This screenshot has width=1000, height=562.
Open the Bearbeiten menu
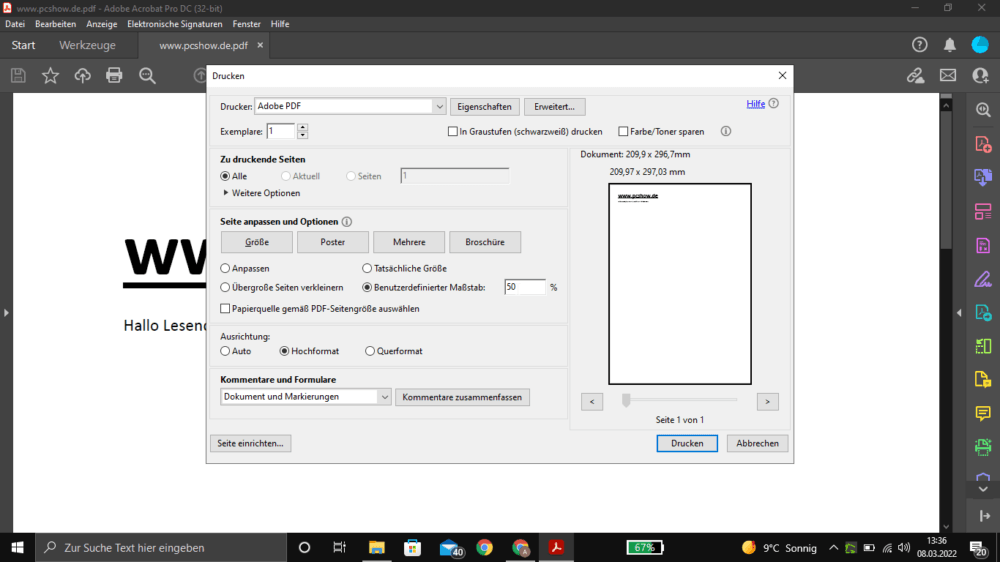tap(55, 24)
